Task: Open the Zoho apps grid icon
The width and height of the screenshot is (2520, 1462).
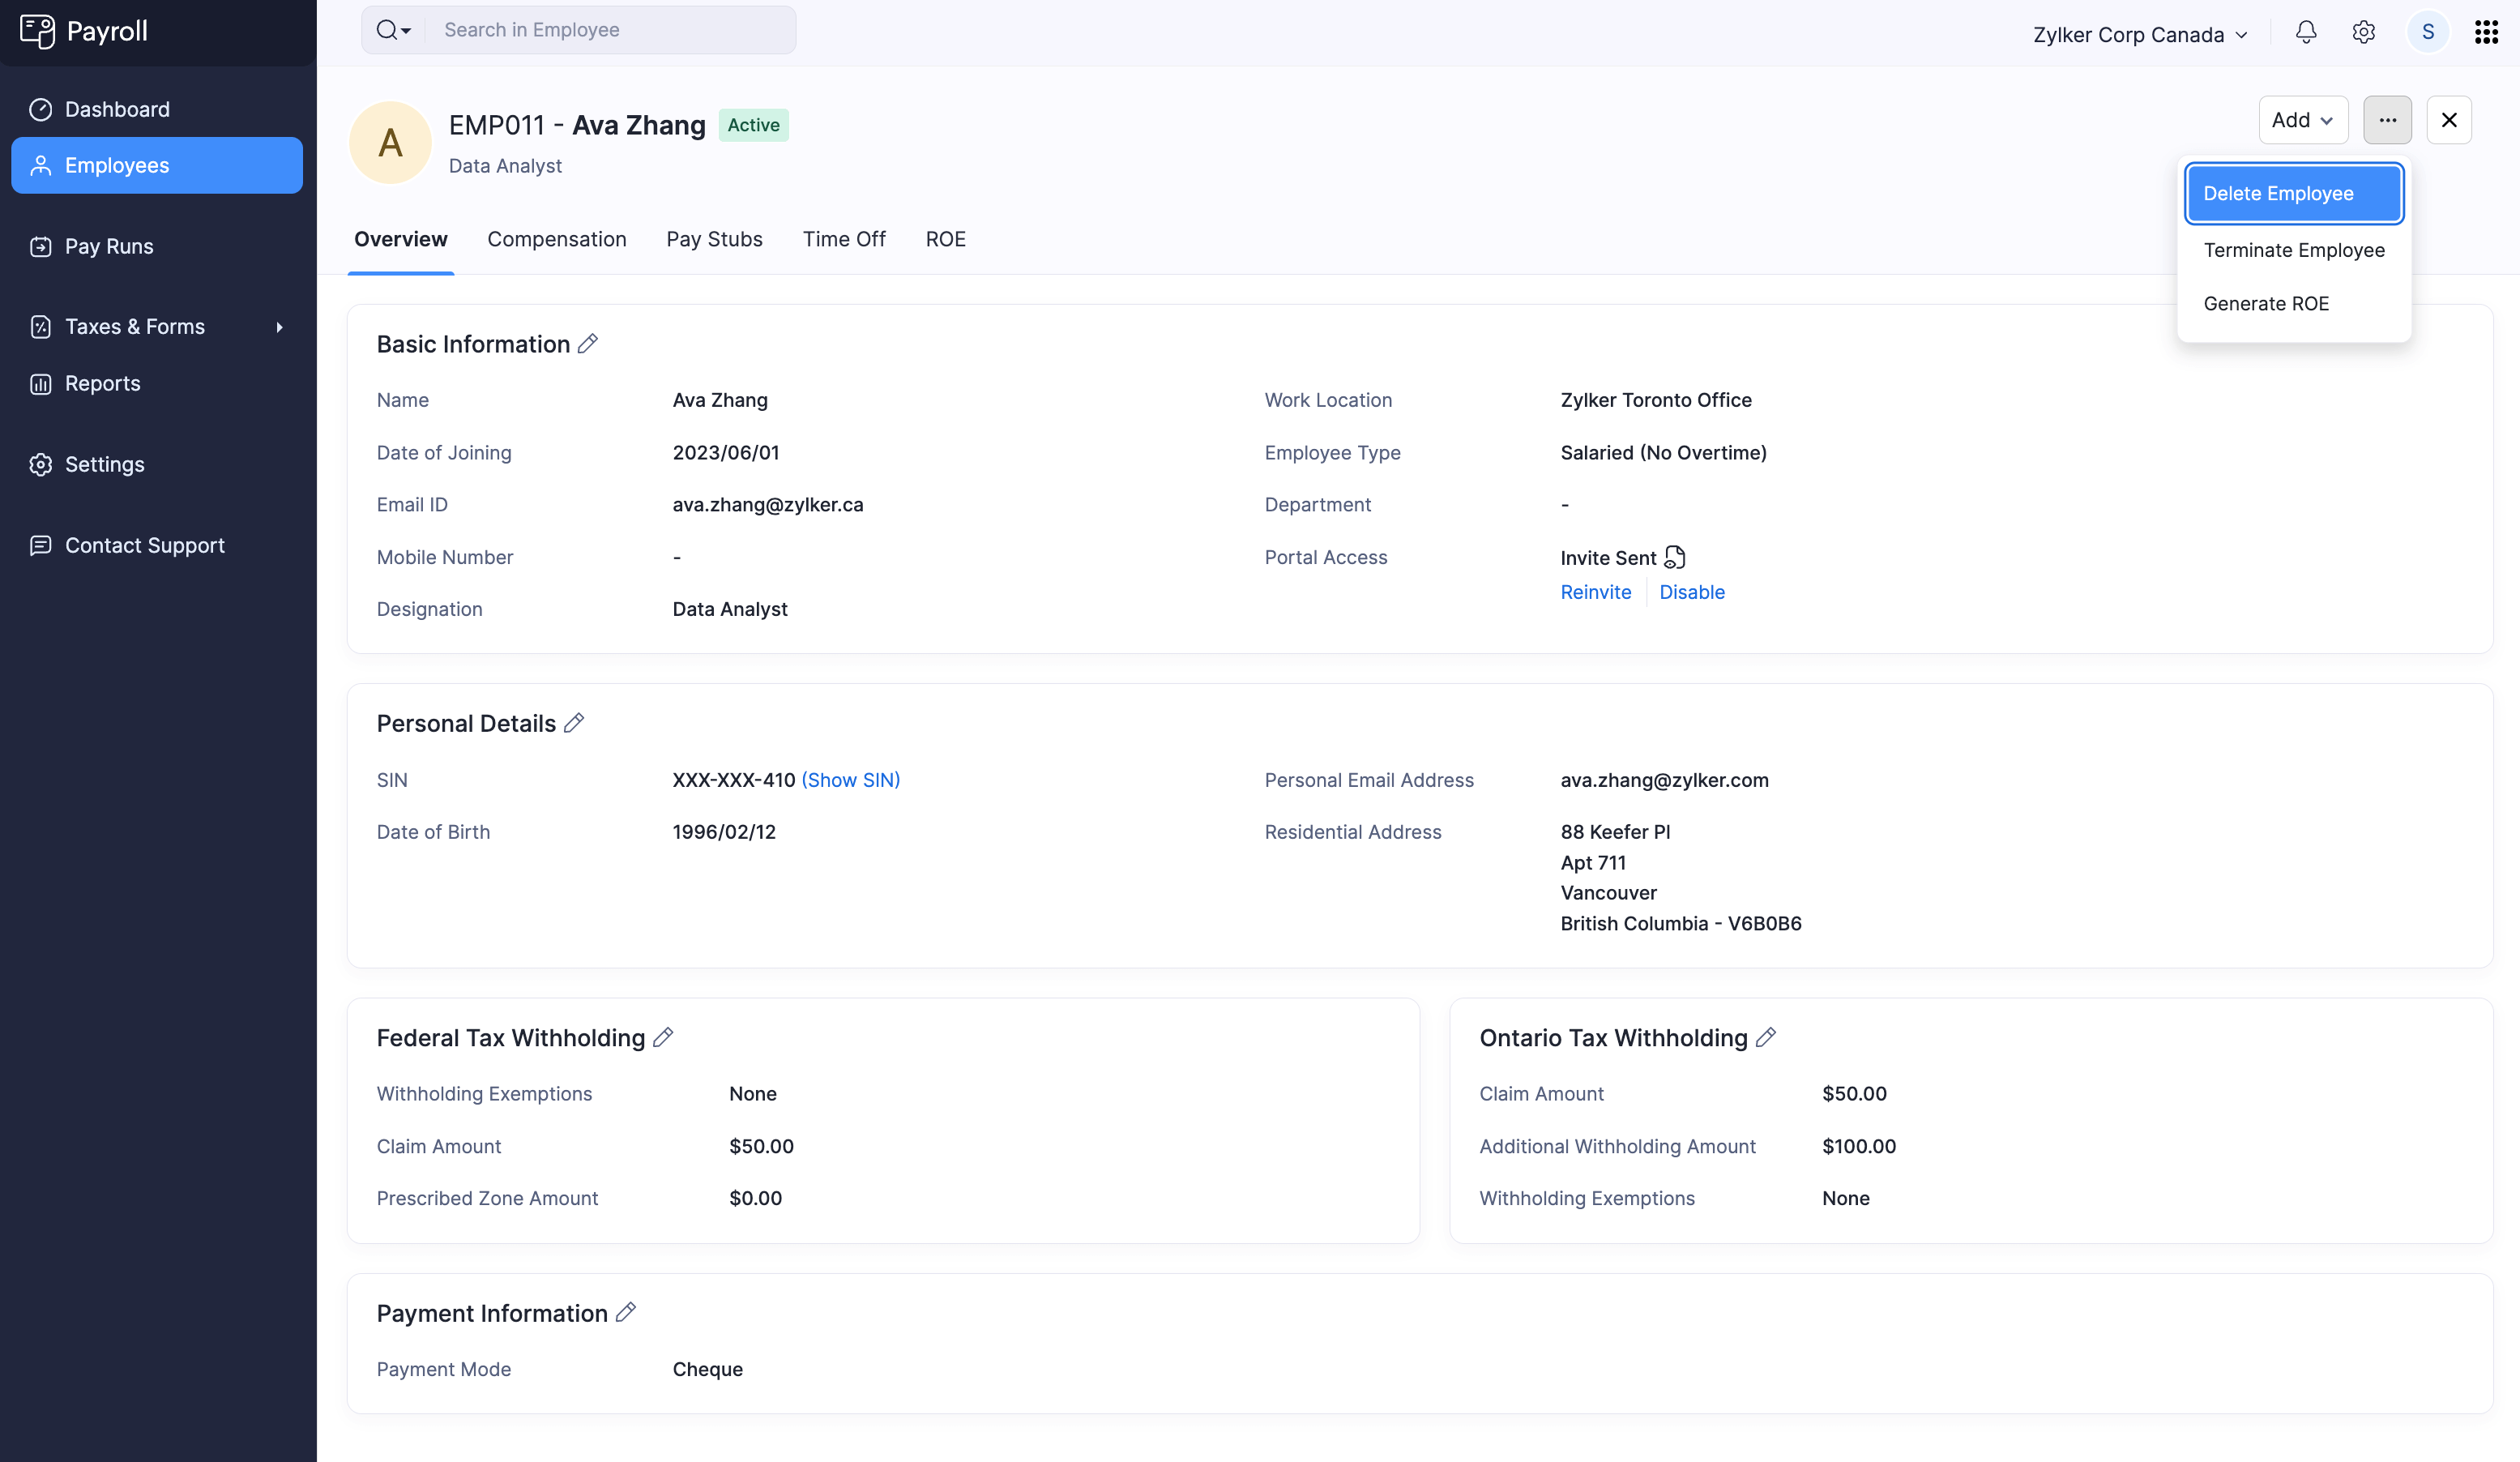Action: pos(2487,32)
